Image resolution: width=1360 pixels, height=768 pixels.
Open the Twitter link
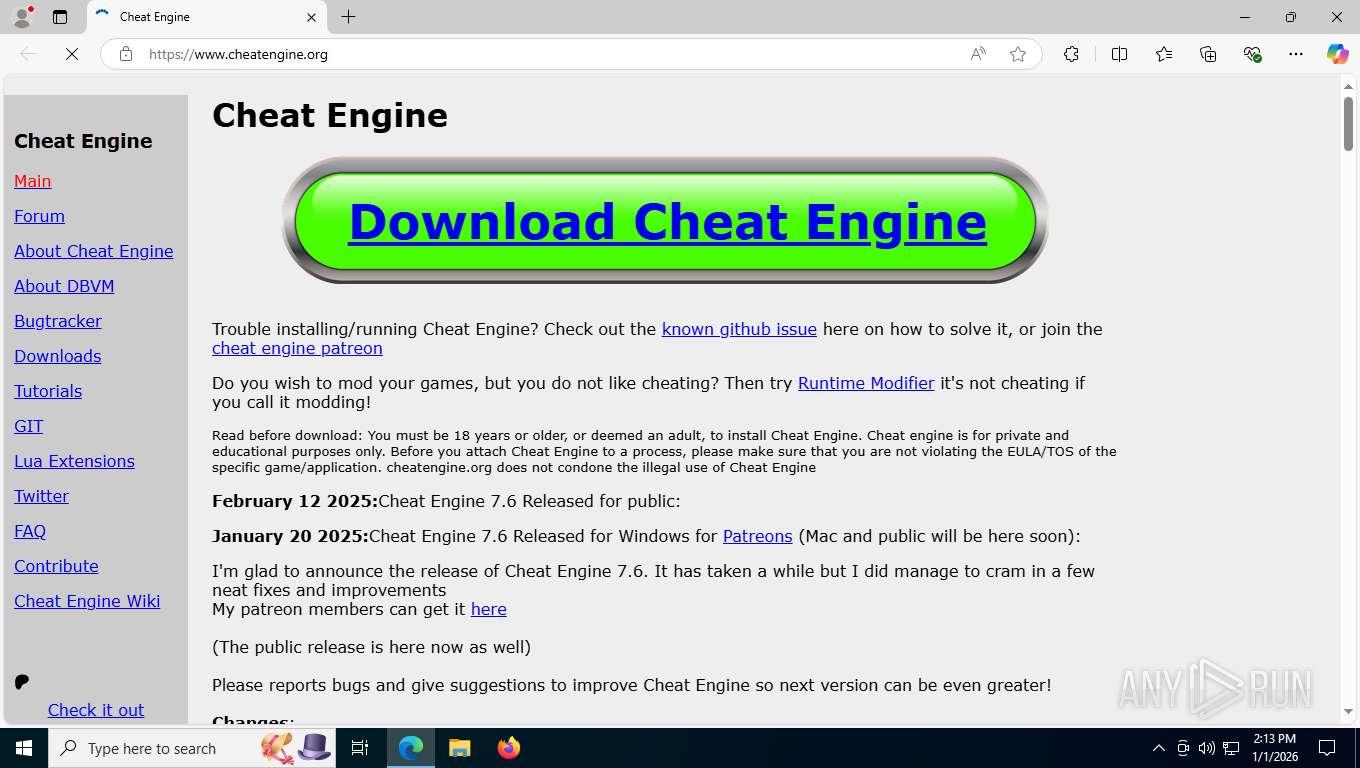pos(41,496)
